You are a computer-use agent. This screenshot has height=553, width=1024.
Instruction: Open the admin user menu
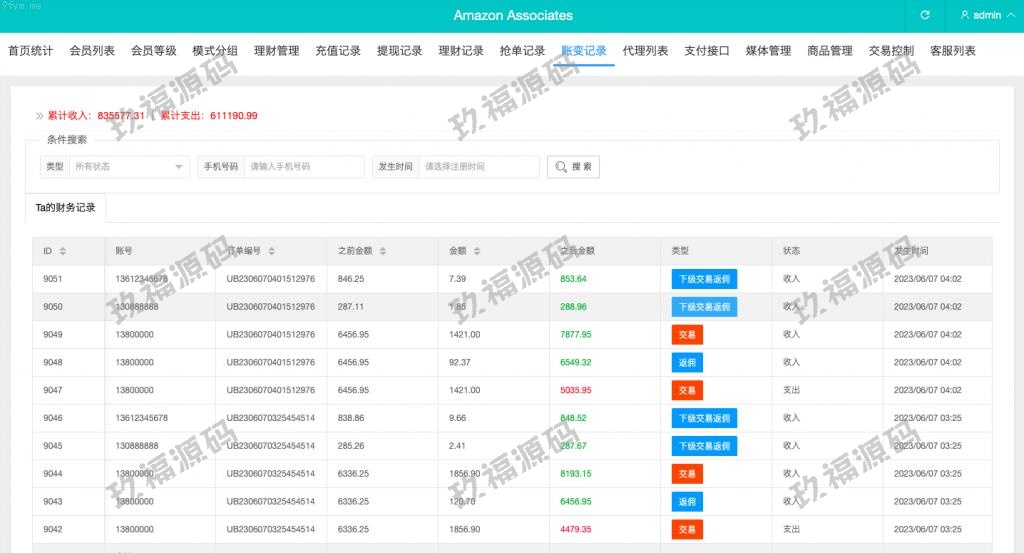point(980,16)
